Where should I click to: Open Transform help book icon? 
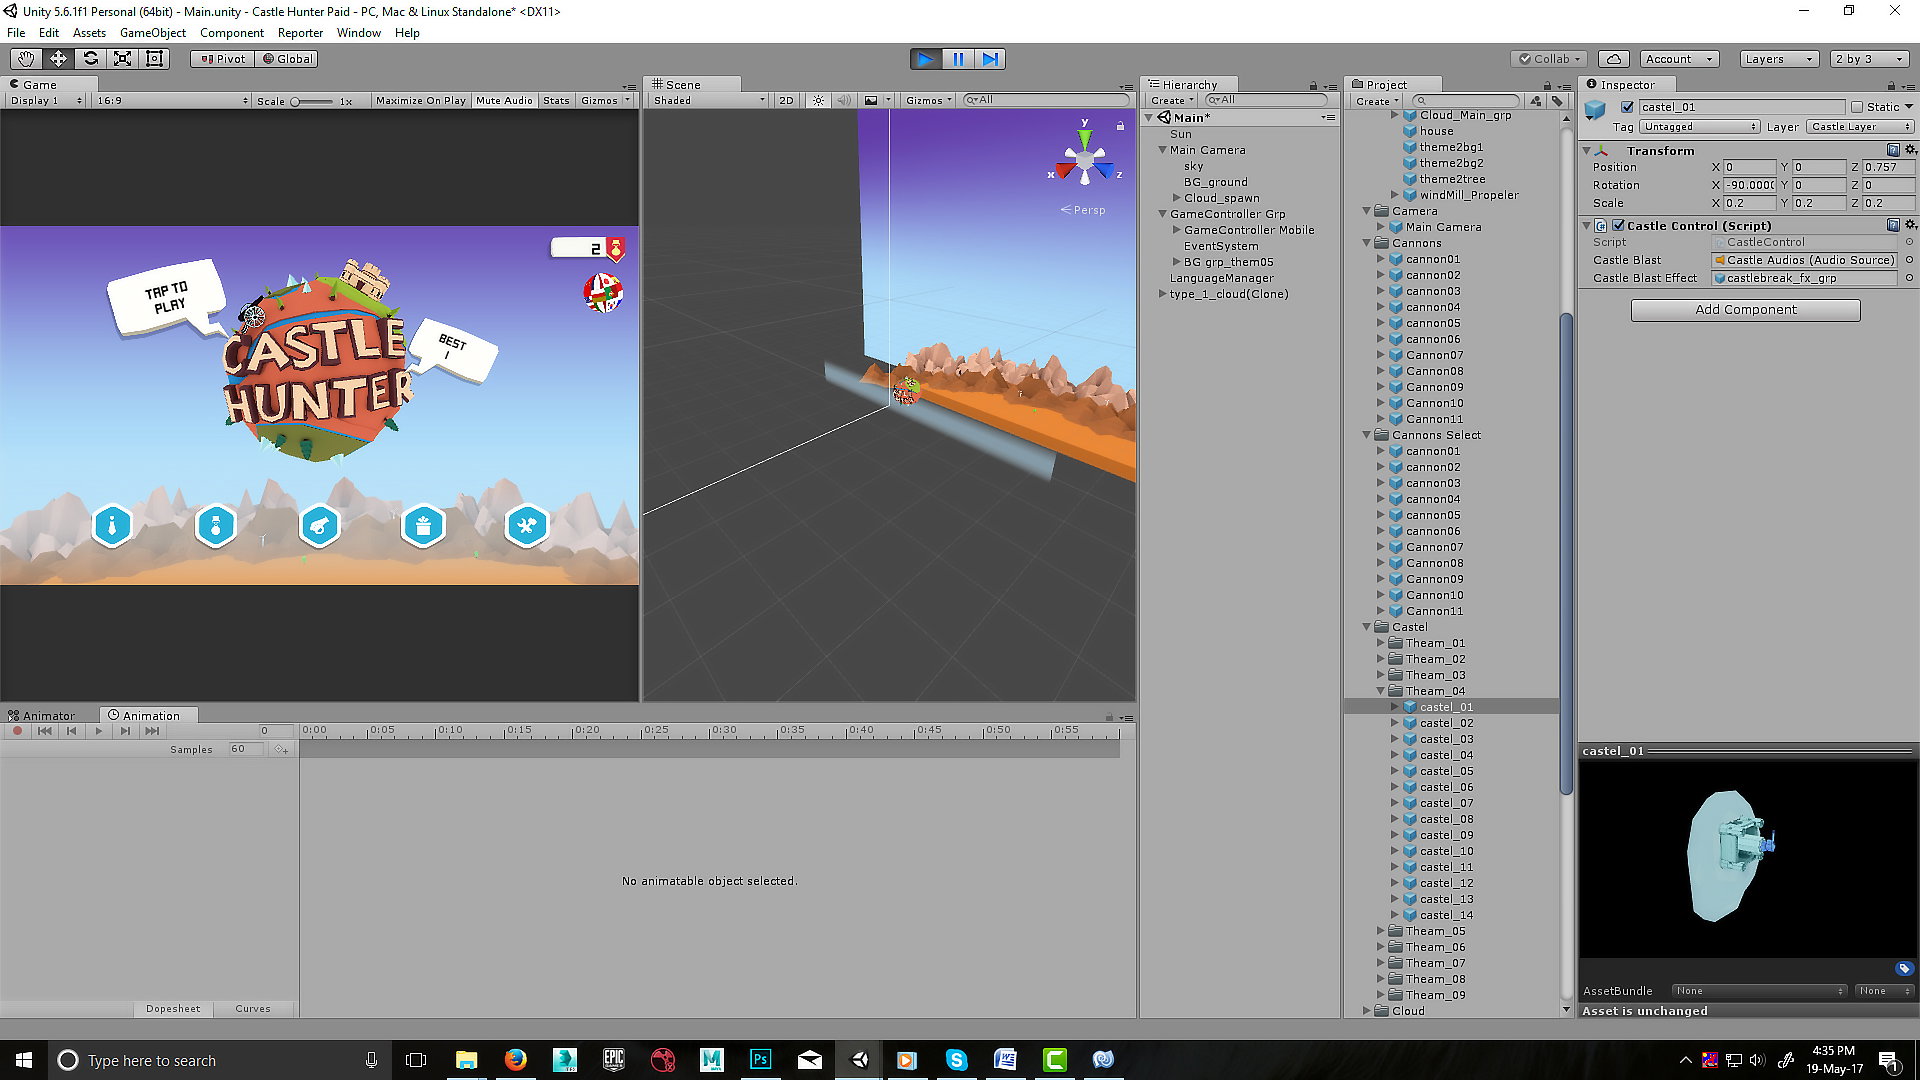click(x=1893, y=150)
